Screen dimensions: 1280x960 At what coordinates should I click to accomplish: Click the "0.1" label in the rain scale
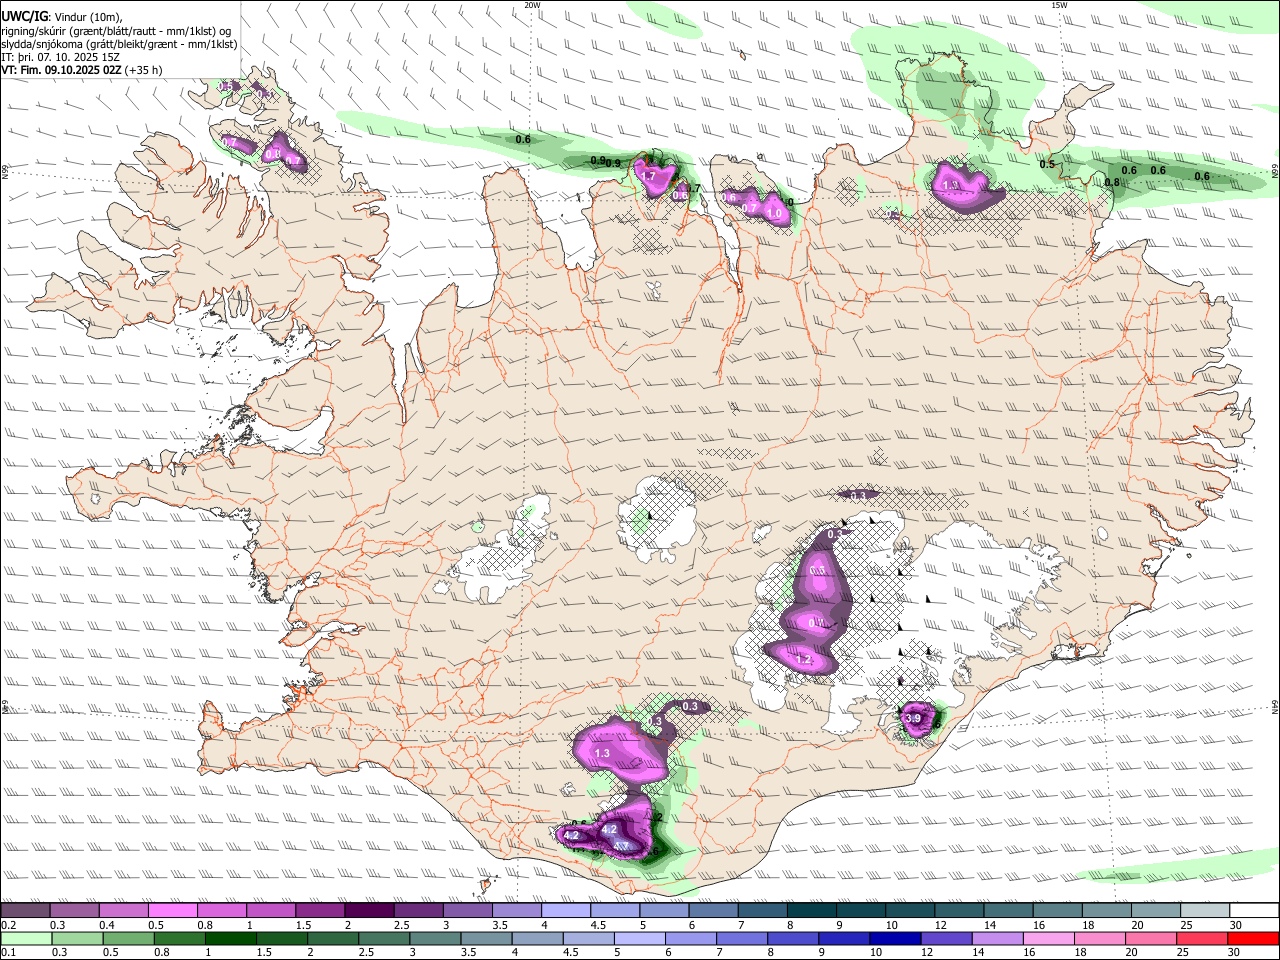(x=7, y=952)
